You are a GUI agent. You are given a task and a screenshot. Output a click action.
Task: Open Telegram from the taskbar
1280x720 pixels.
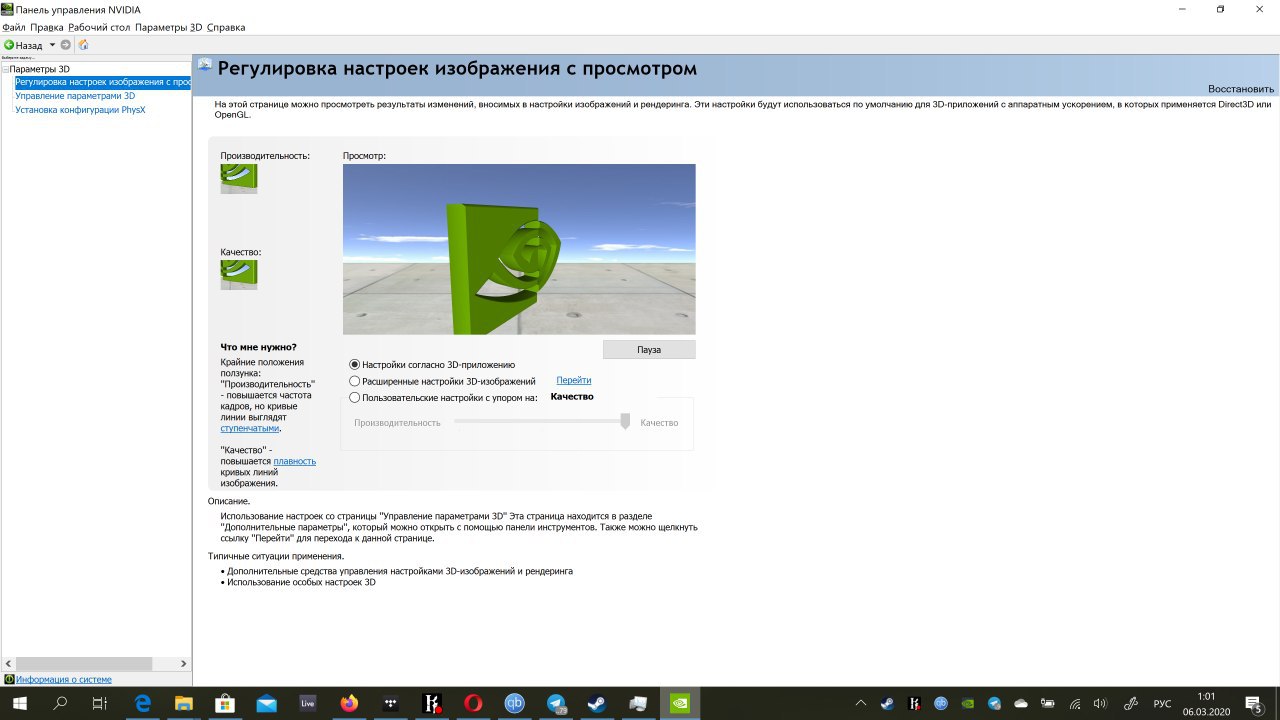[x=556, y=703]
